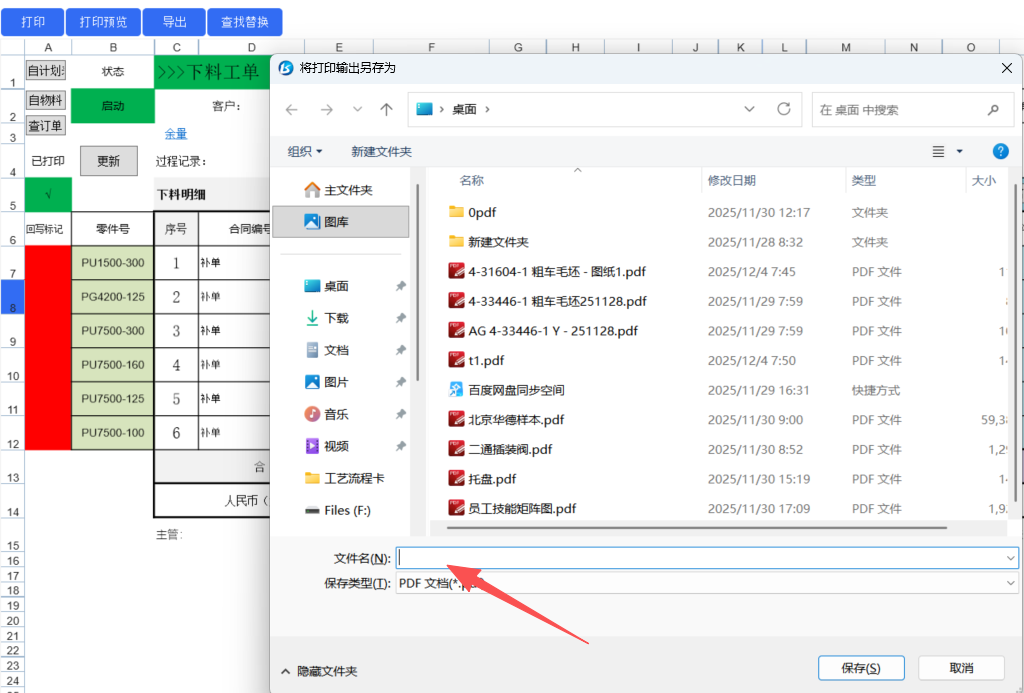Open the help question mark icon
Screen dimensions: 1024x693
(1000, 151)
